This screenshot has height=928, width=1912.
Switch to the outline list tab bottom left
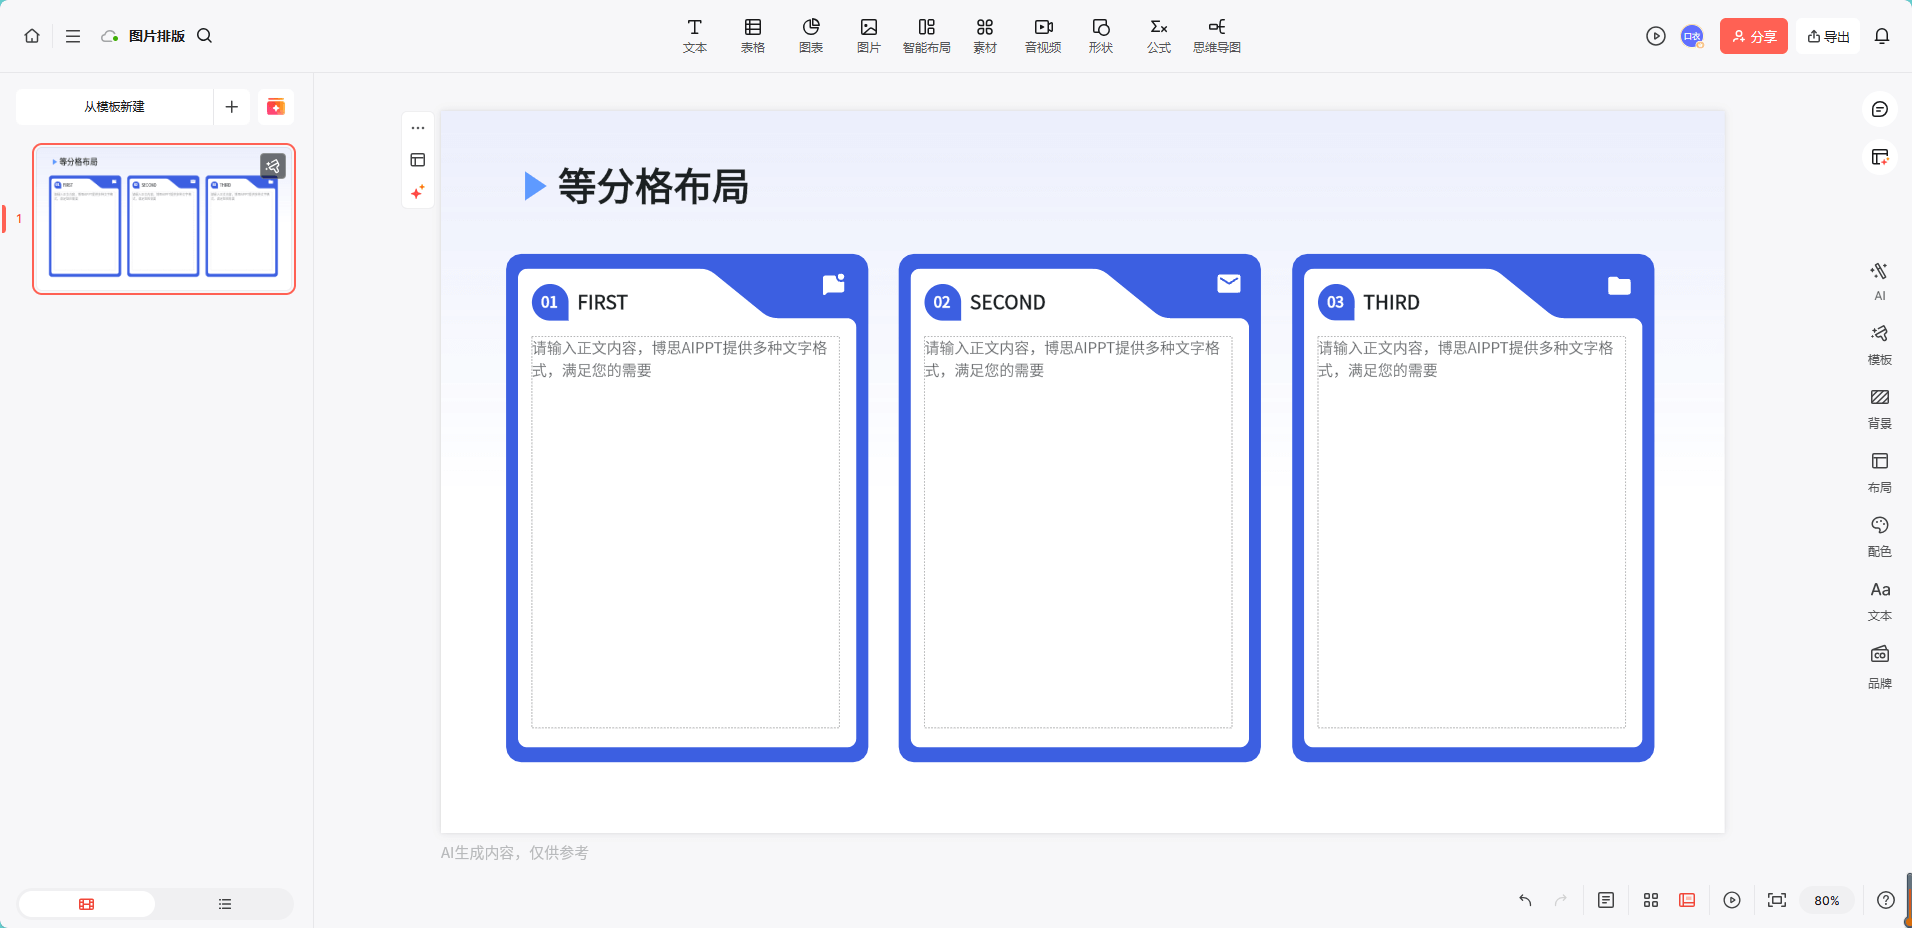(x=224, y=903)
